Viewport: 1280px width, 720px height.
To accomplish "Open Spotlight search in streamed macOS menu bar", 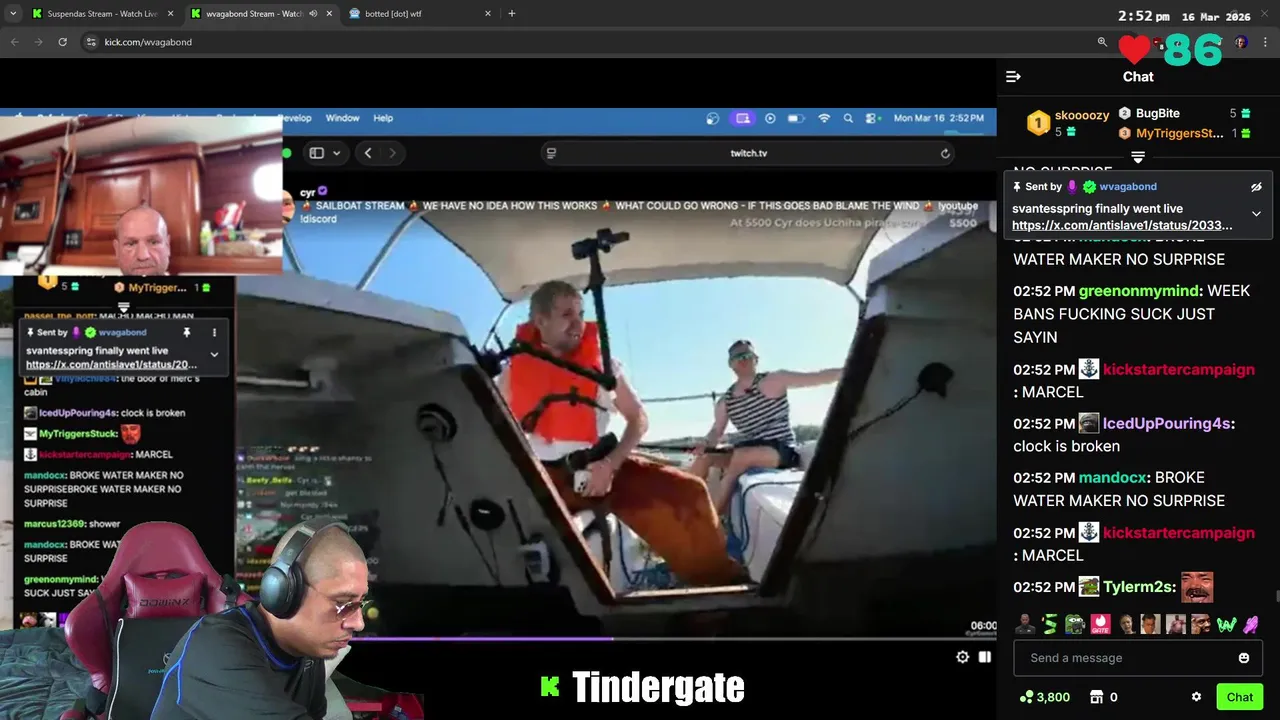I will 848,118.
